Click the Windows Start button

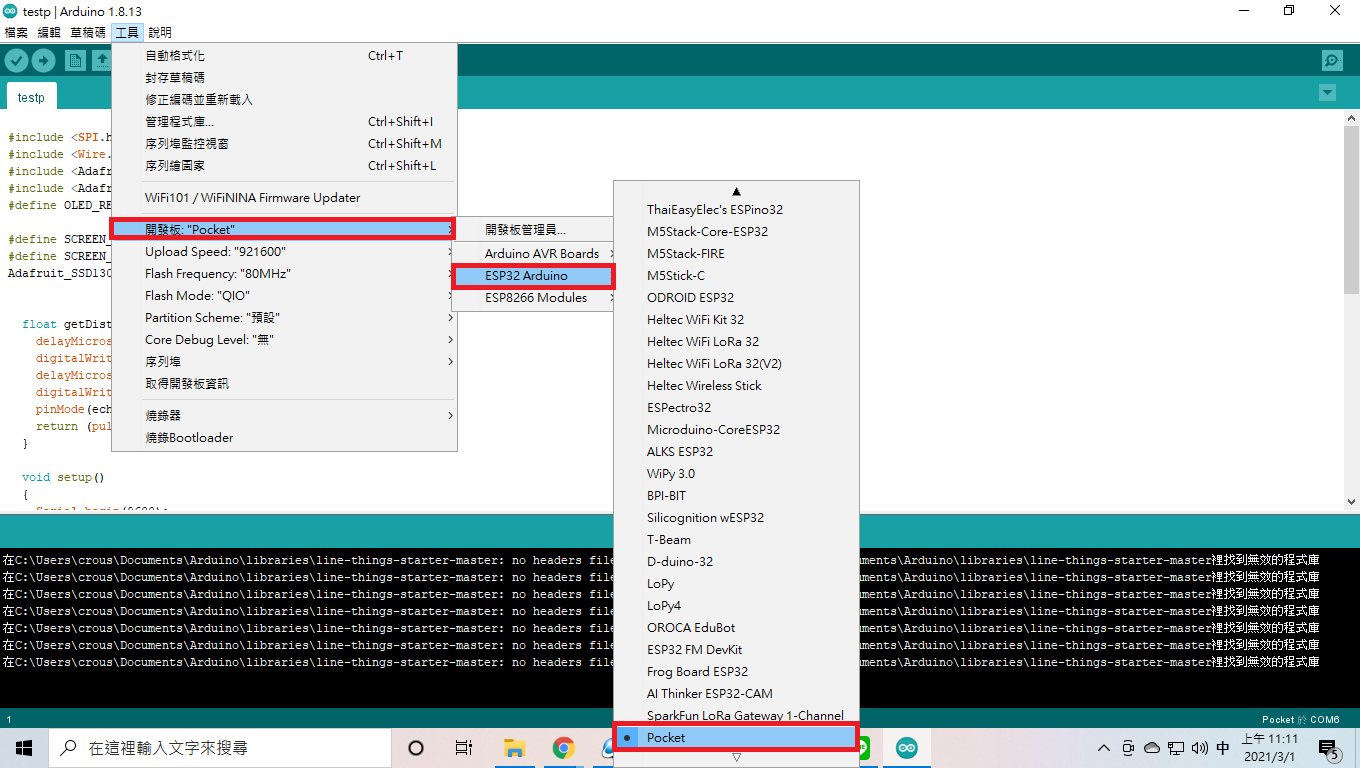point(23,748)
